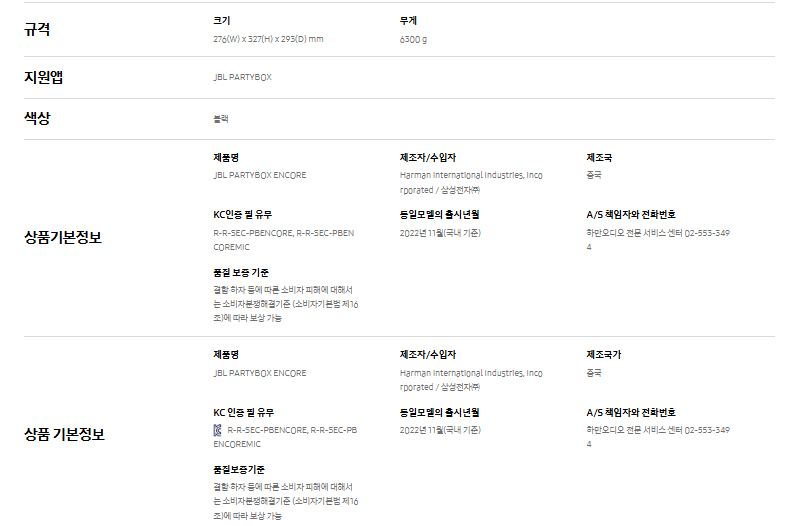This screenshot has height=526, width=796.
Task: Click A/S 책임자와 전화번호 label in 제조국 section
Action: [631, 215]
